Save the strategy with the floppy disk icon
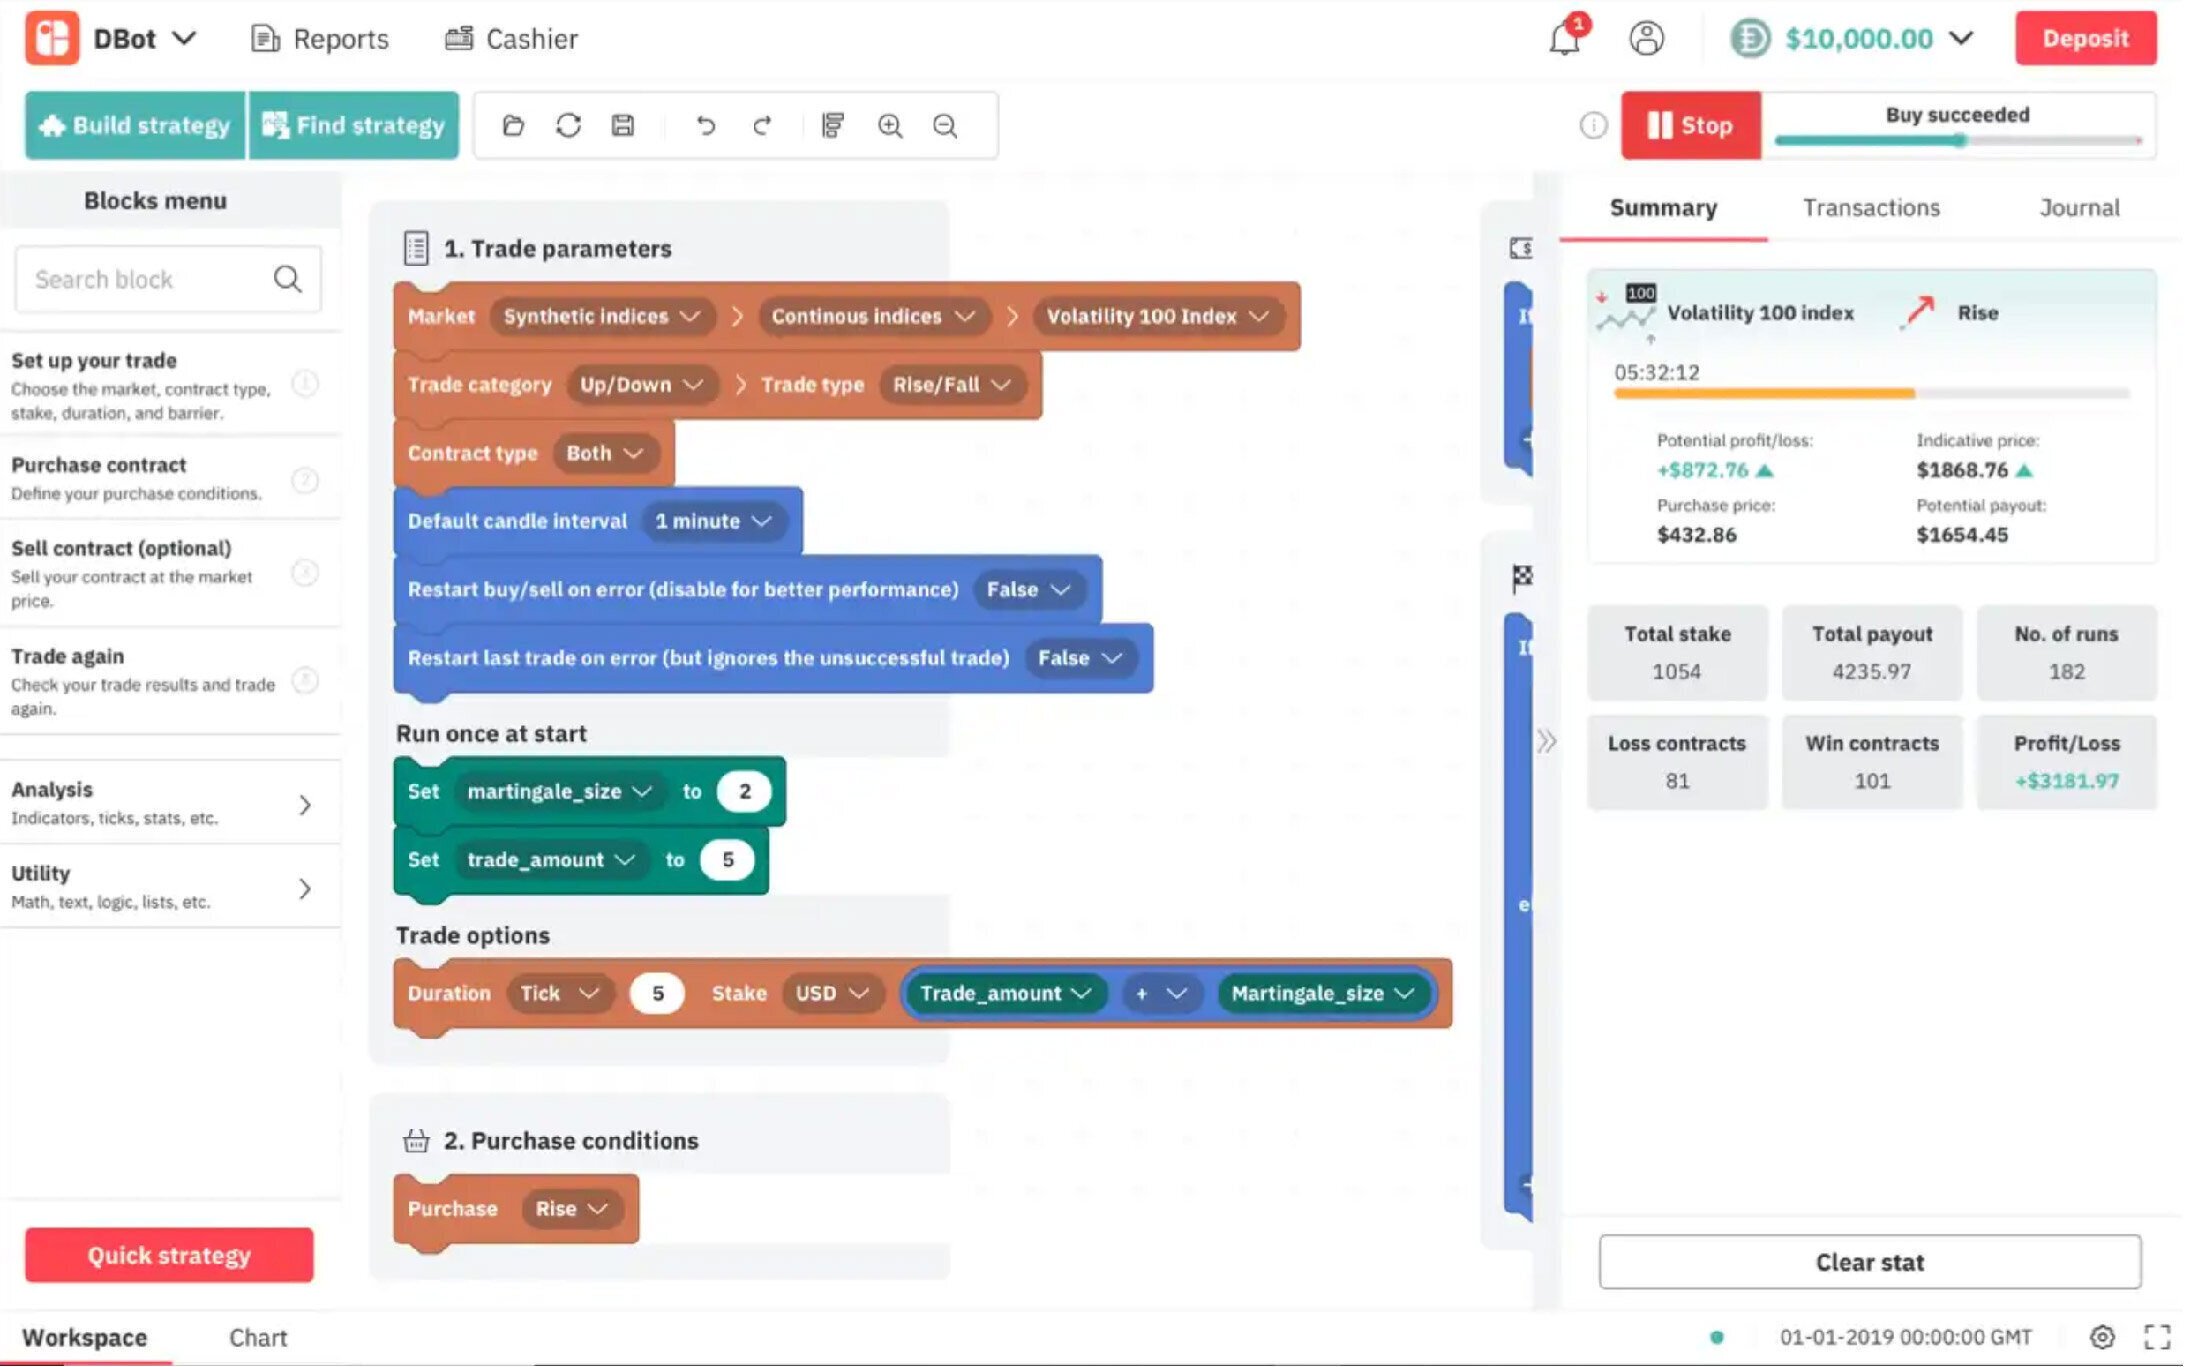 623,125
